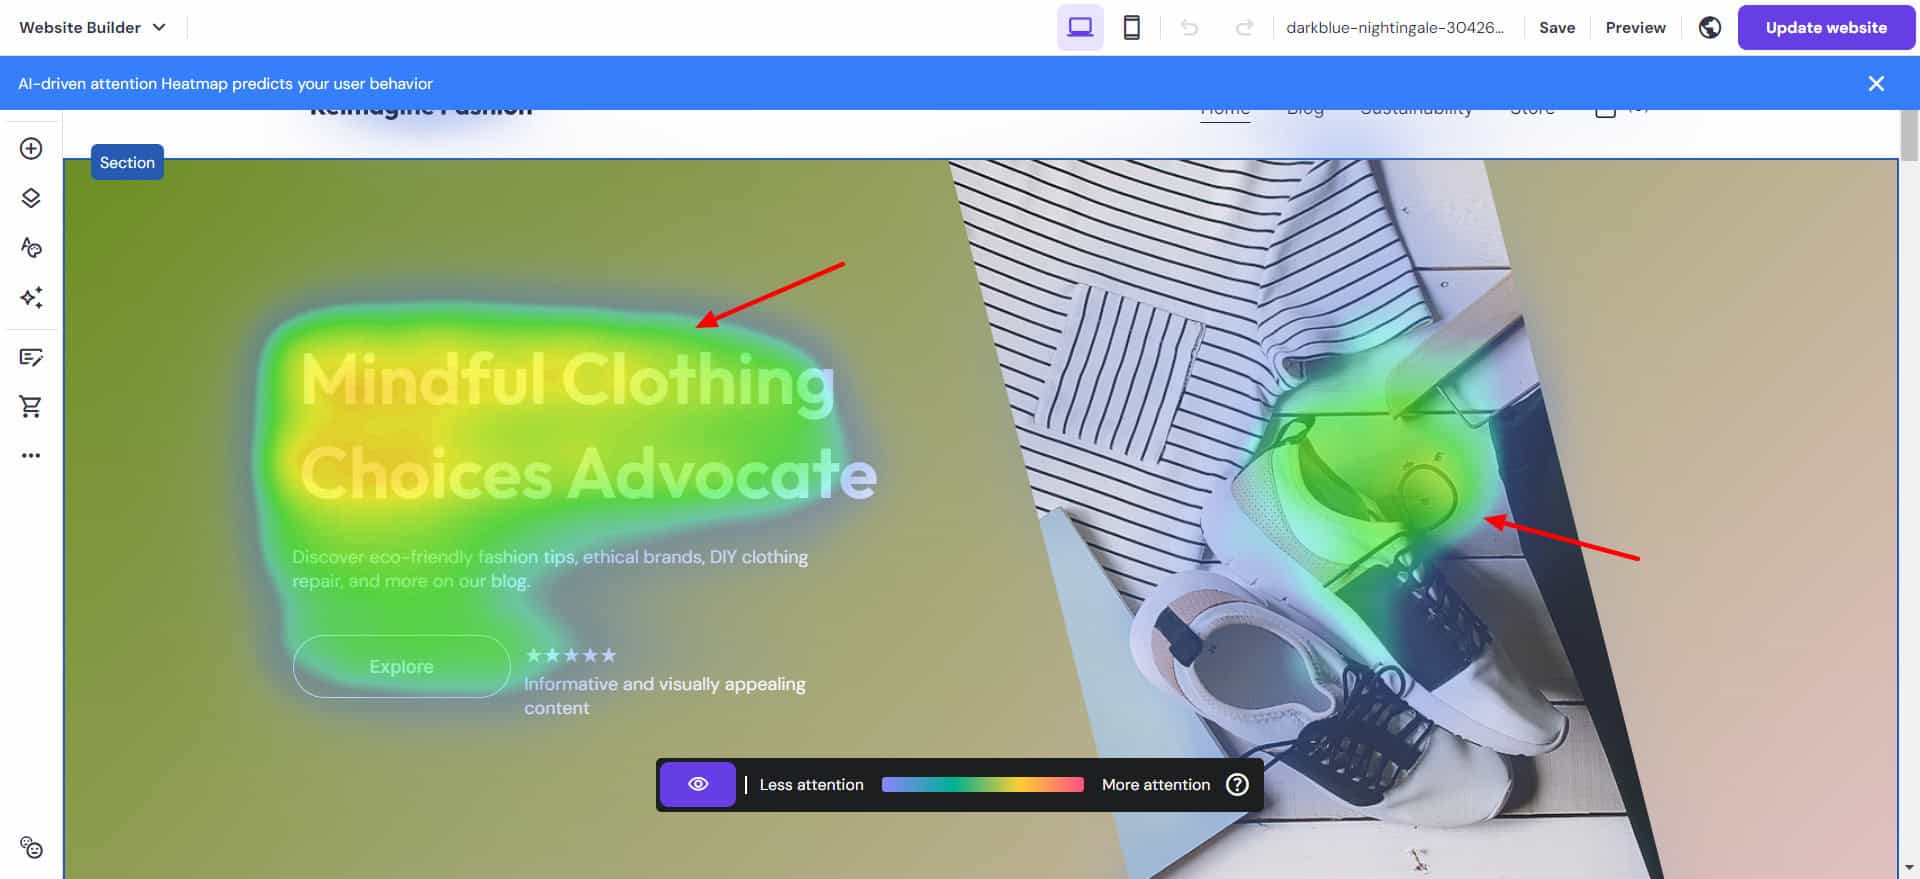
Task: Open the AI tools sparkle icon
Action: [31, 297]
